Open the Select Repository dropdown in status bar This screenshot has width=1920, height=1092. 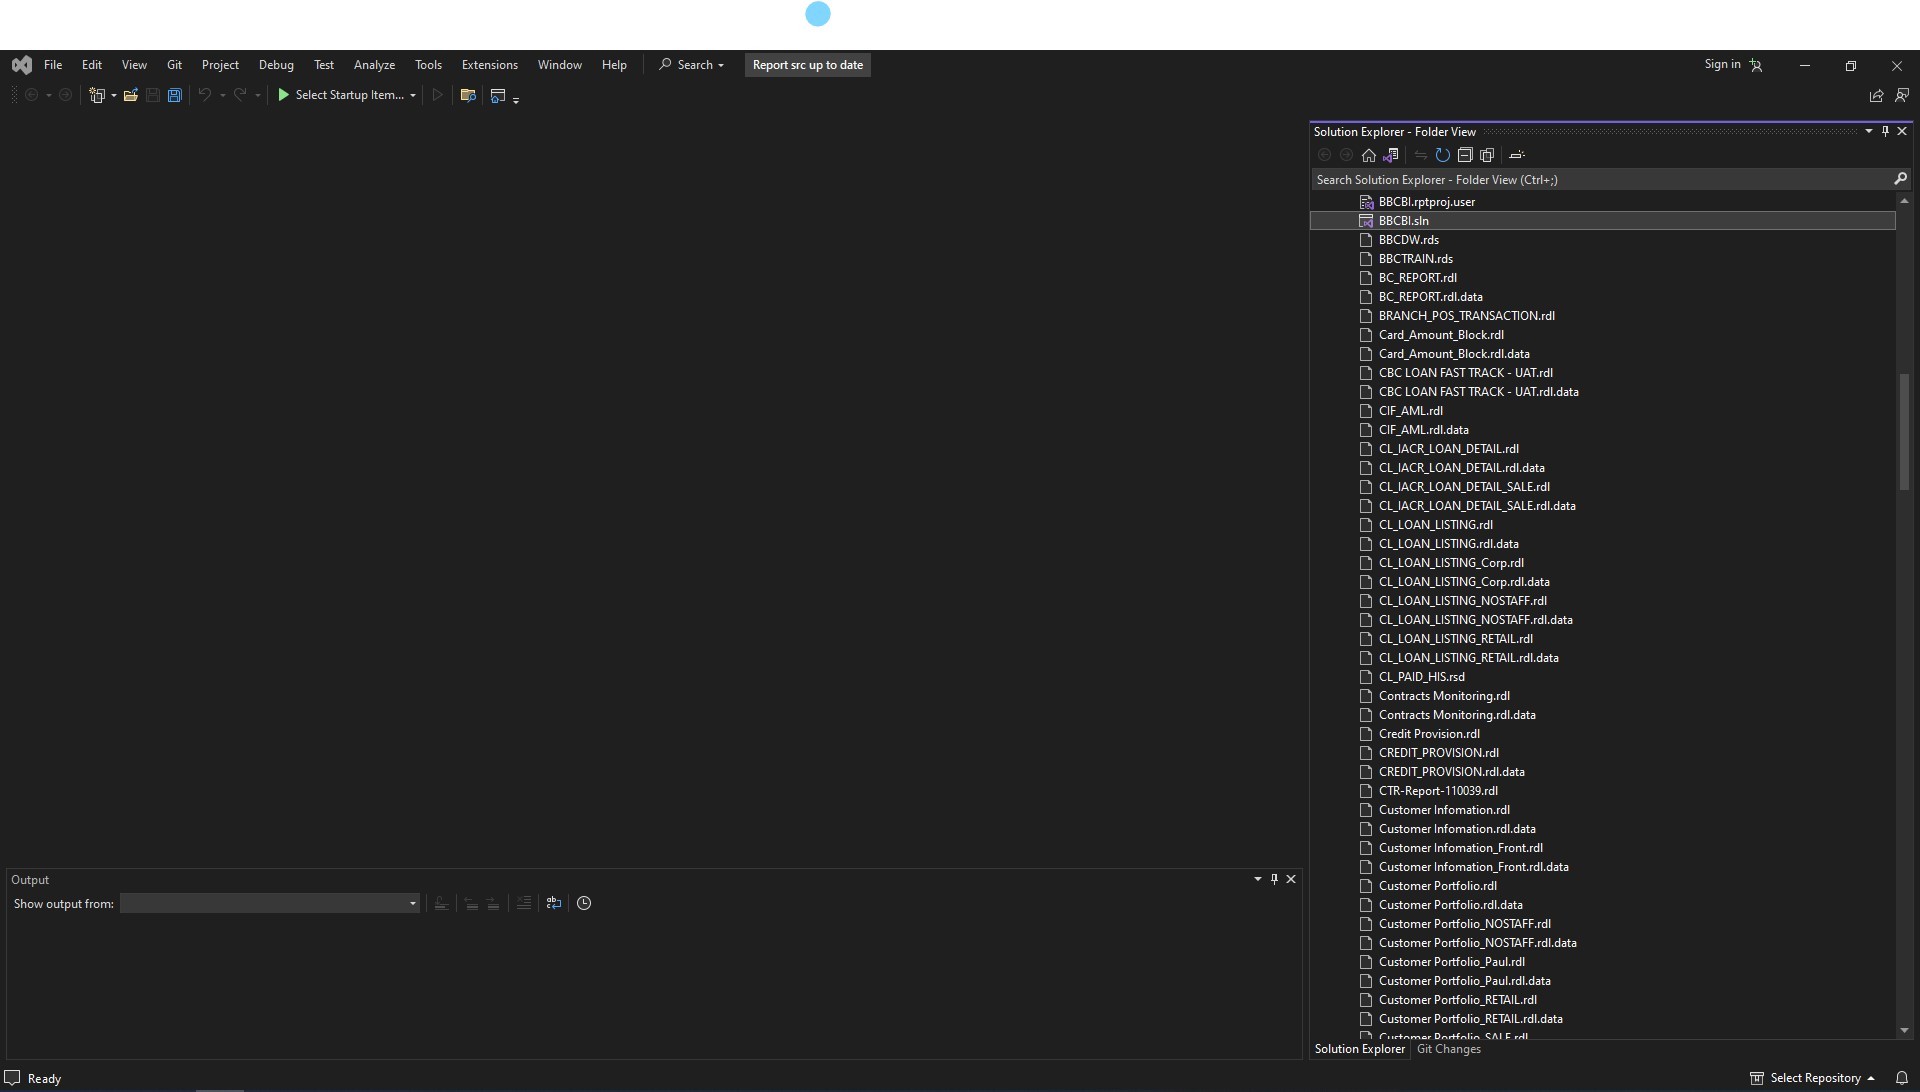click(1814, 1078)
